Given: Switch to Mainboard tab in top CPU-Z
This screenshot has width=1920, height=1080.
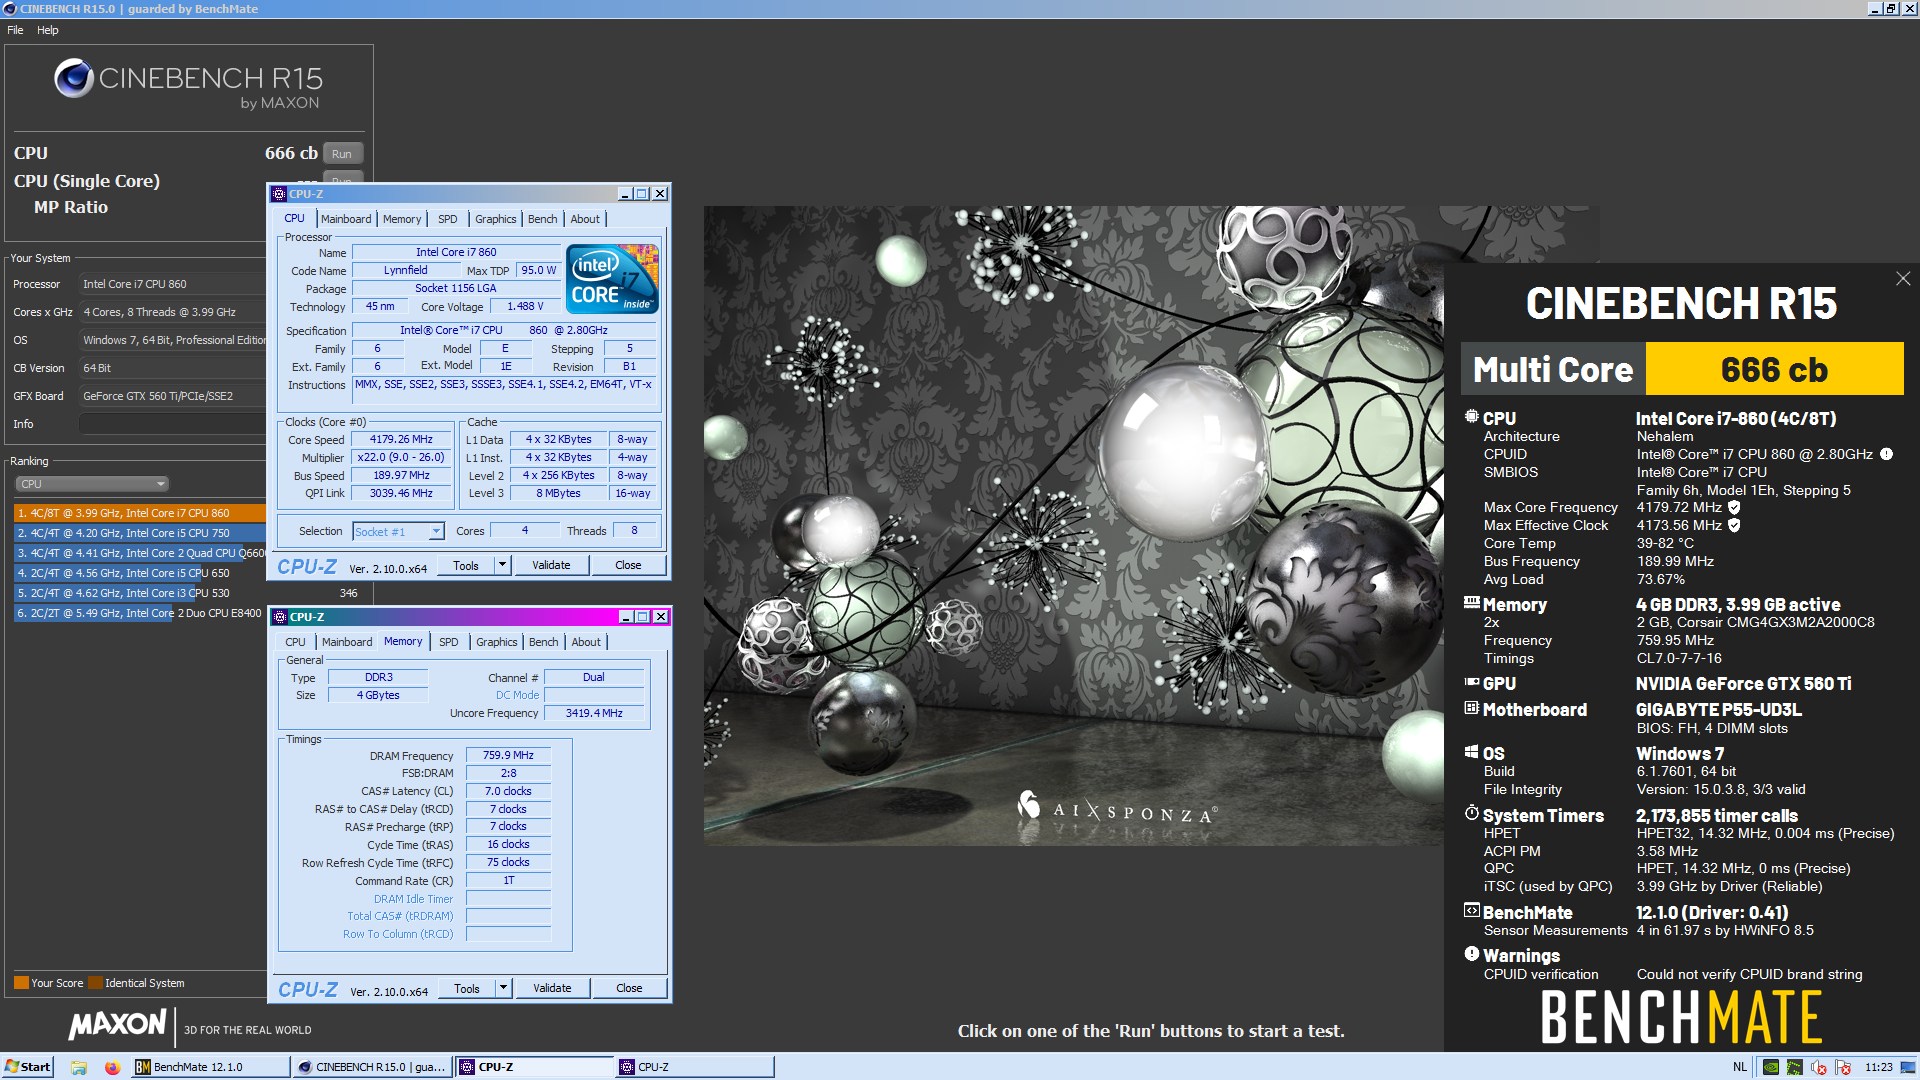Looking at the screenshot, I should pyautogui.click(x=346, y=219).
